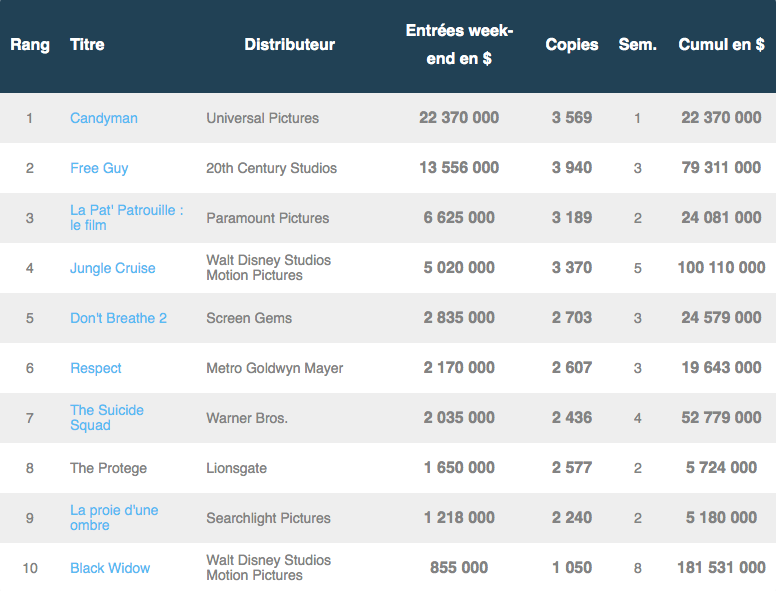Open La proie d'une ombre link

(x=114, y=518)
